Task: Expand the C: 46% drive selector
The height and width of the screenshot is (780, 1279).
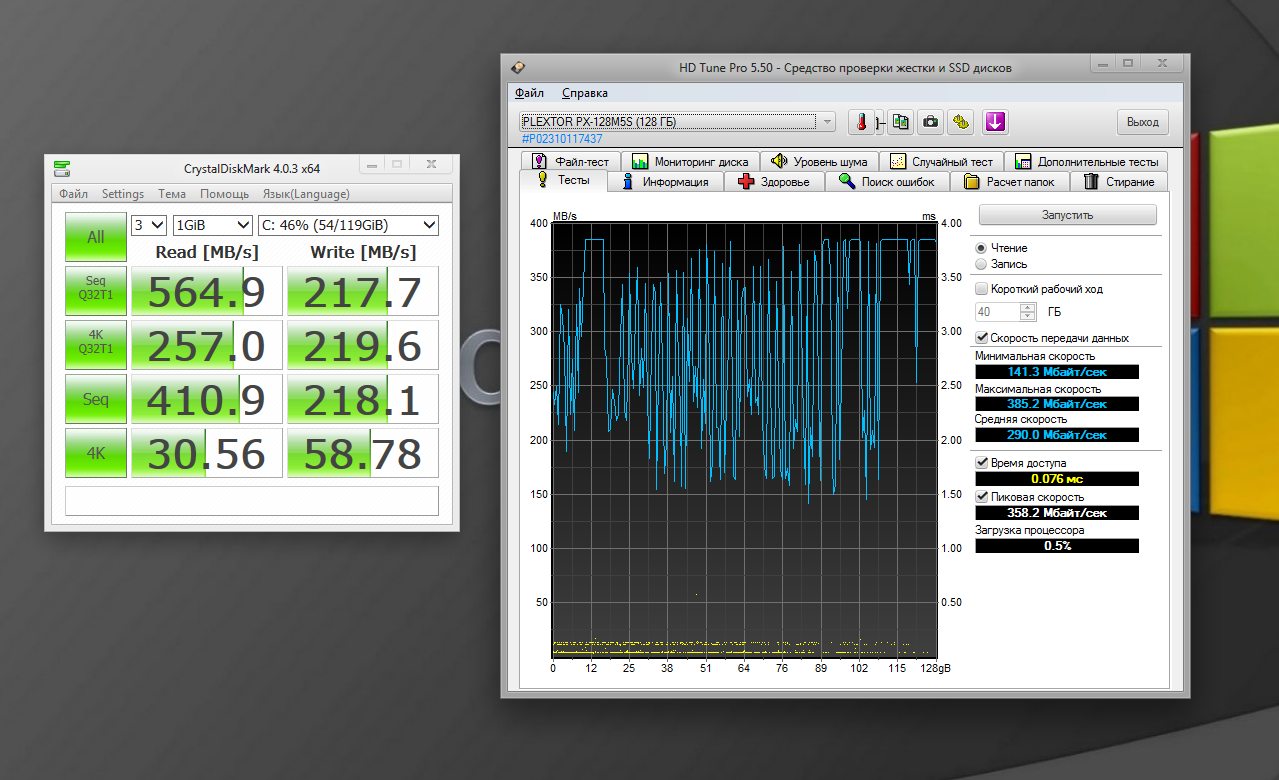Action: (x=347, y=225)
